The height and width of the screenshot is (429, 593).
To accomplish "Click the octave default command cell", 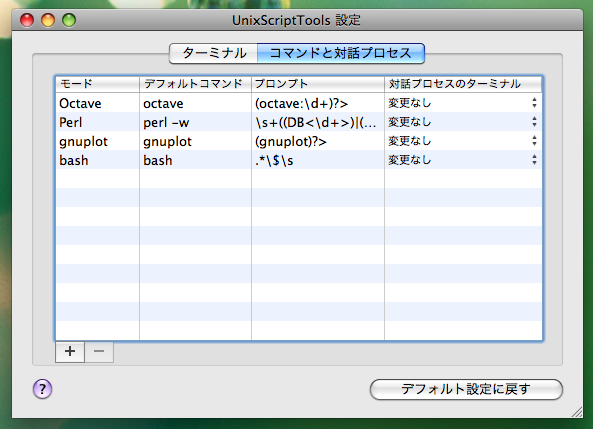I will click(196, 103).
